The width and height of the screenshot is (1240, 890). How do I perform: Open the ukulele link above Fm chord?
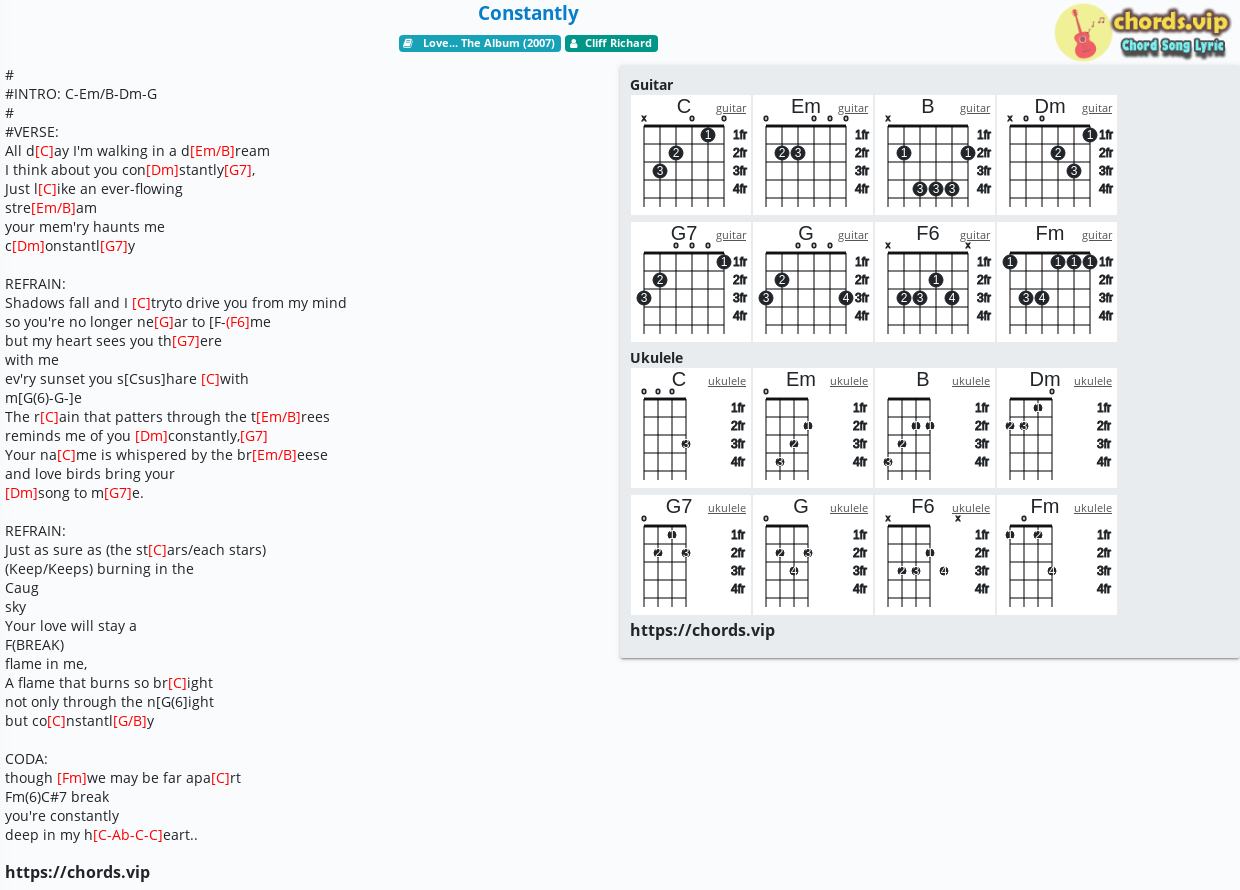coord(1093,508)
